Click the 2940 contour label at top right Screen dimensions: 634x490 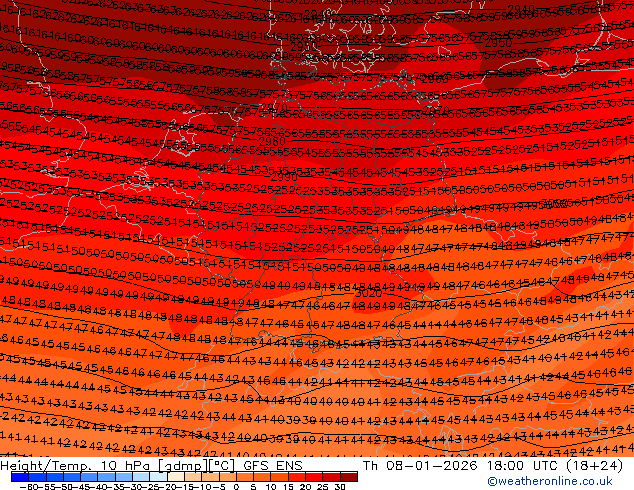[521, 9]
